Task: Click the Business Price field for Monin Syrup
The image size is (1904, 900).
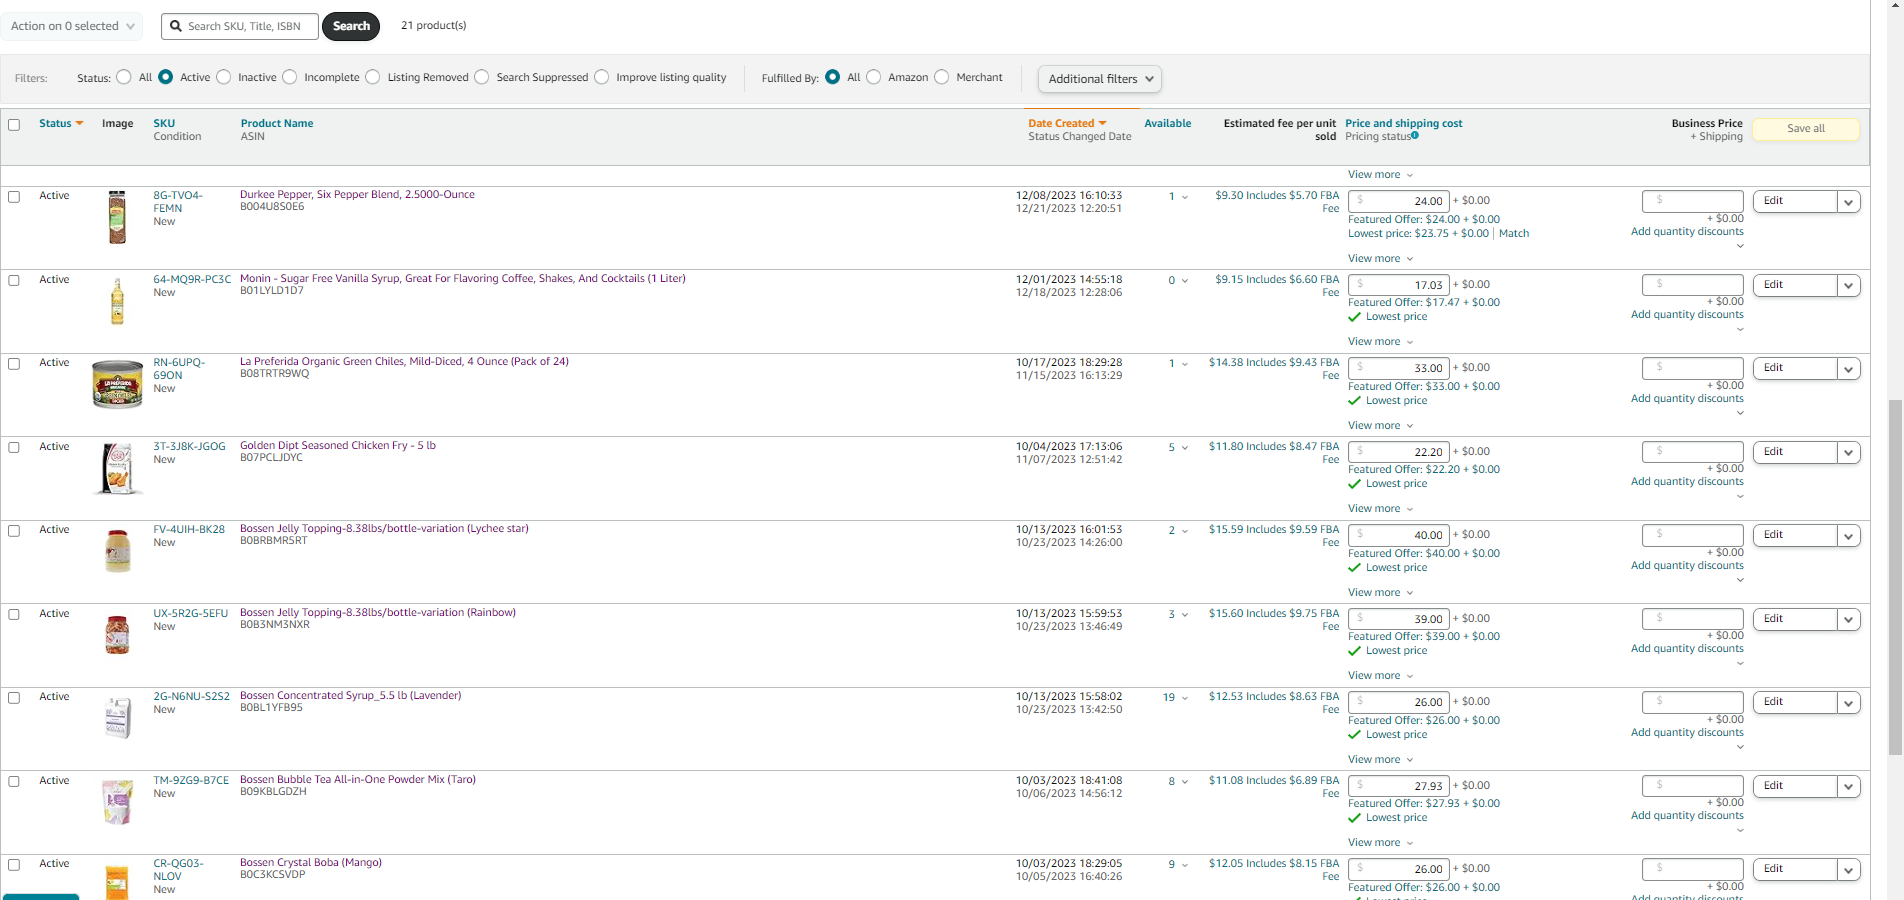Action: pos(1692,285)
